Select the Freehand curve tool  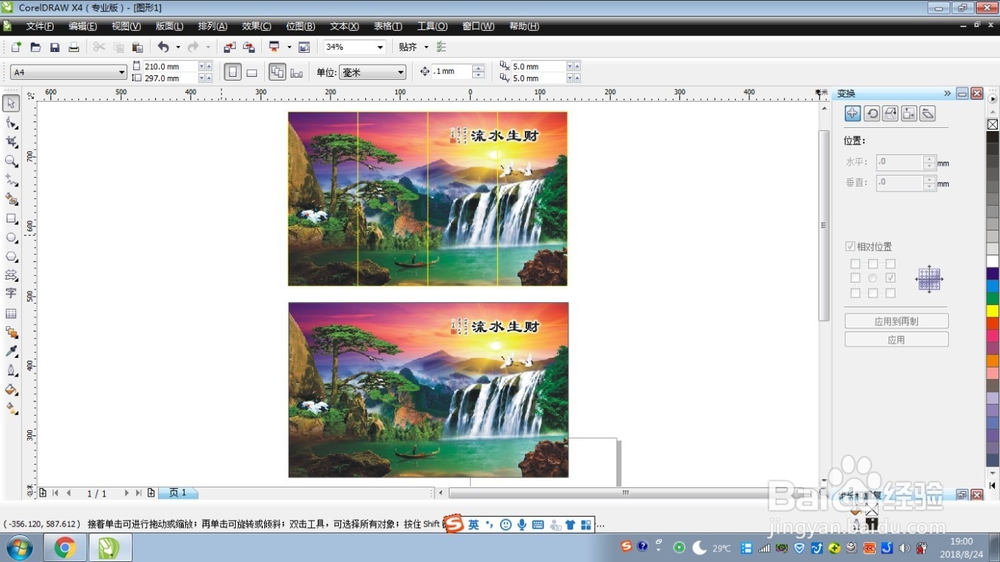pos(11,180)
